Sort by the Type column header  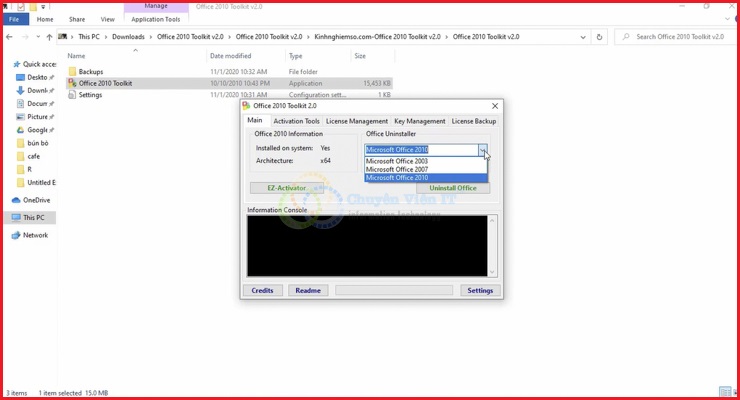pos(295,56)
